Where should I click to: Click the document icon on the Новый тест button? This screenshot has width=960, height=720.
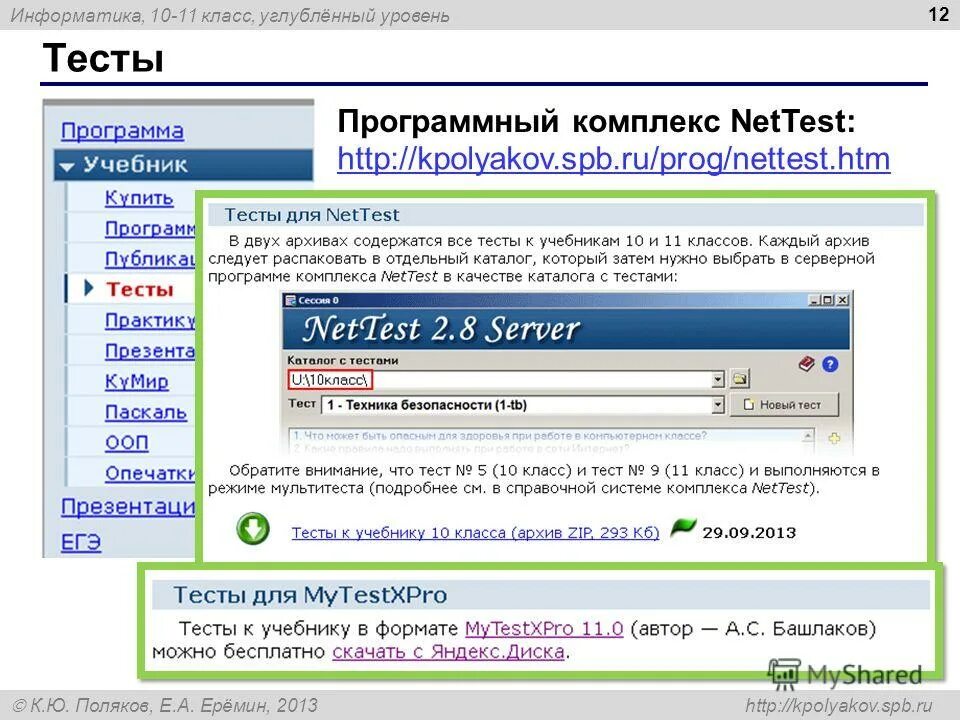(x=750, y=404)
